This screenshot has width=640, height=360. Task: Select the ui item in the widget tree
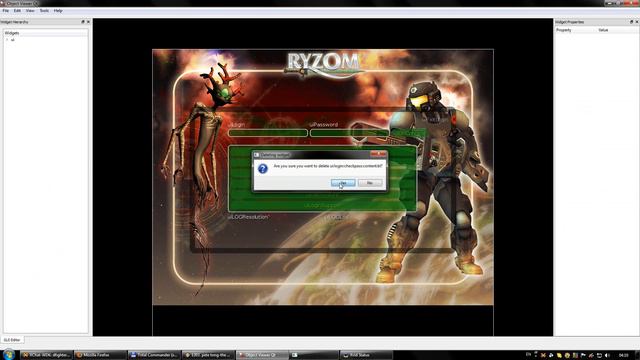pos(13,40)
